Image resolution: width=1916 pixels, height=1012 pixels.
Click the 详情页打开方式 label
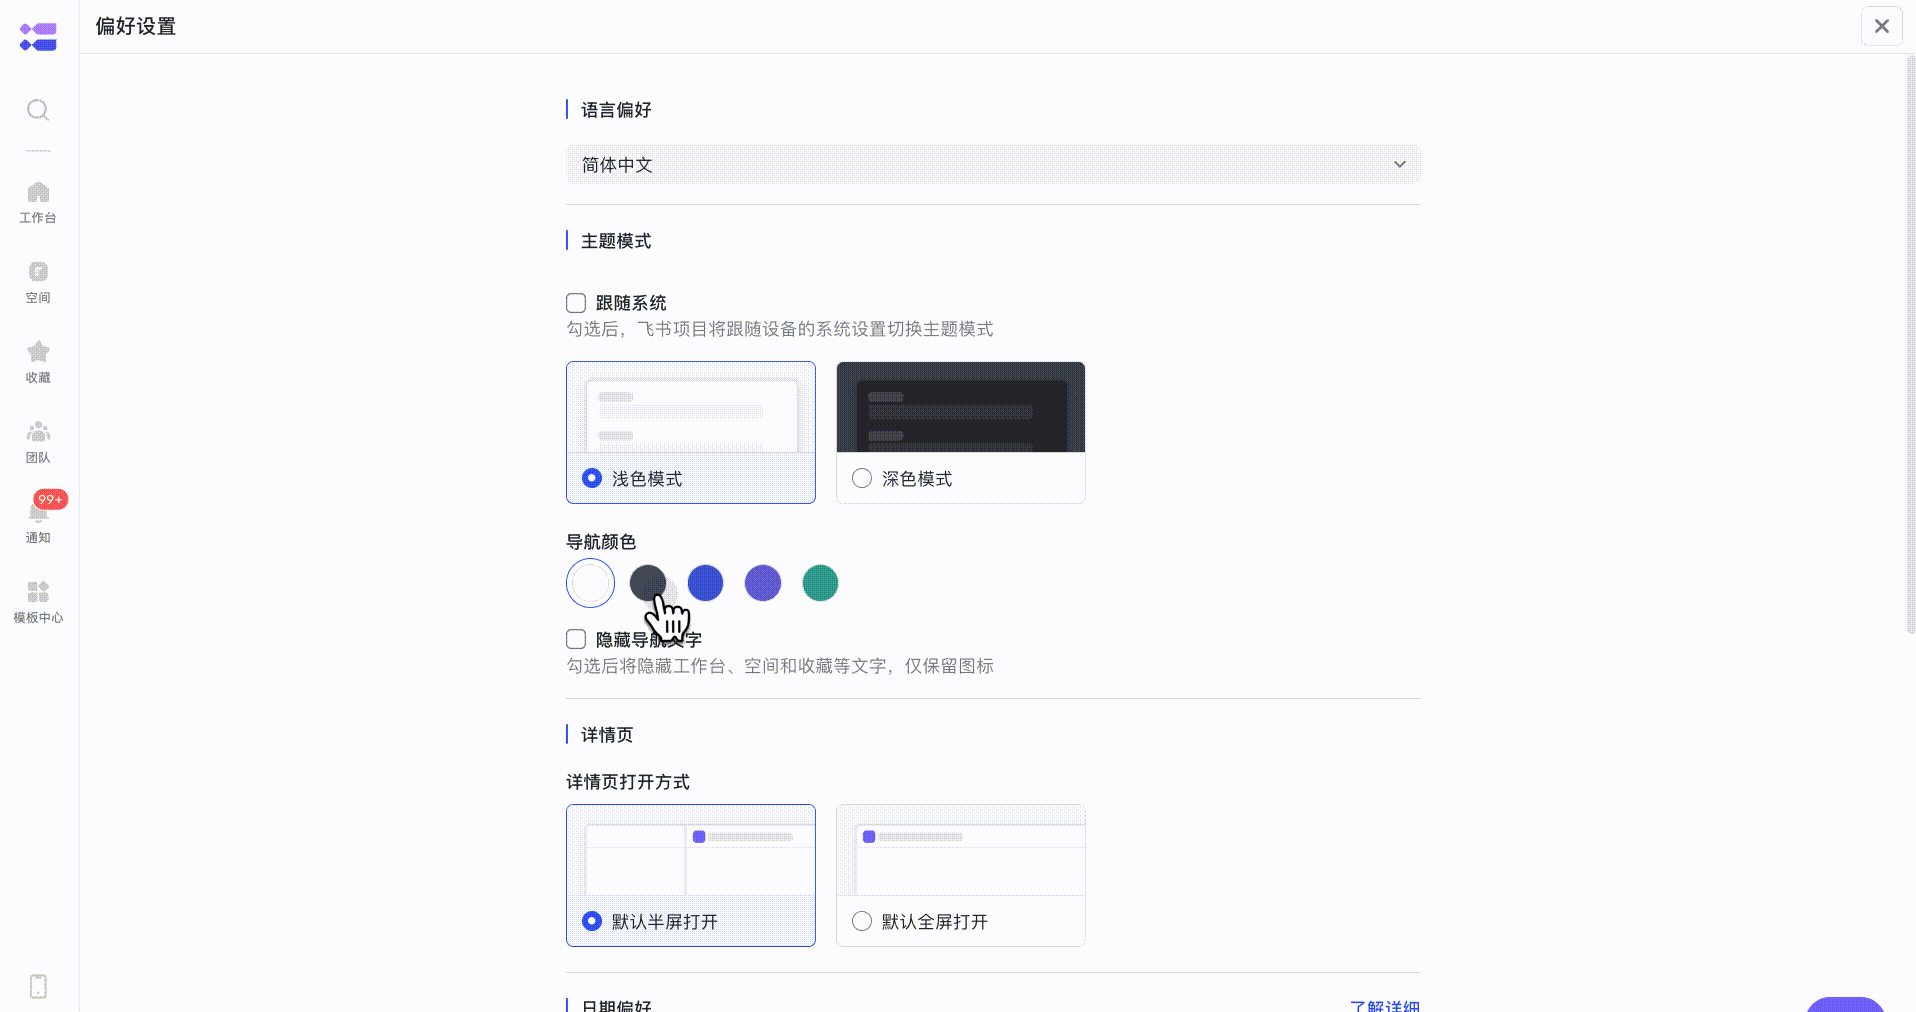click(x=628, y=782)
